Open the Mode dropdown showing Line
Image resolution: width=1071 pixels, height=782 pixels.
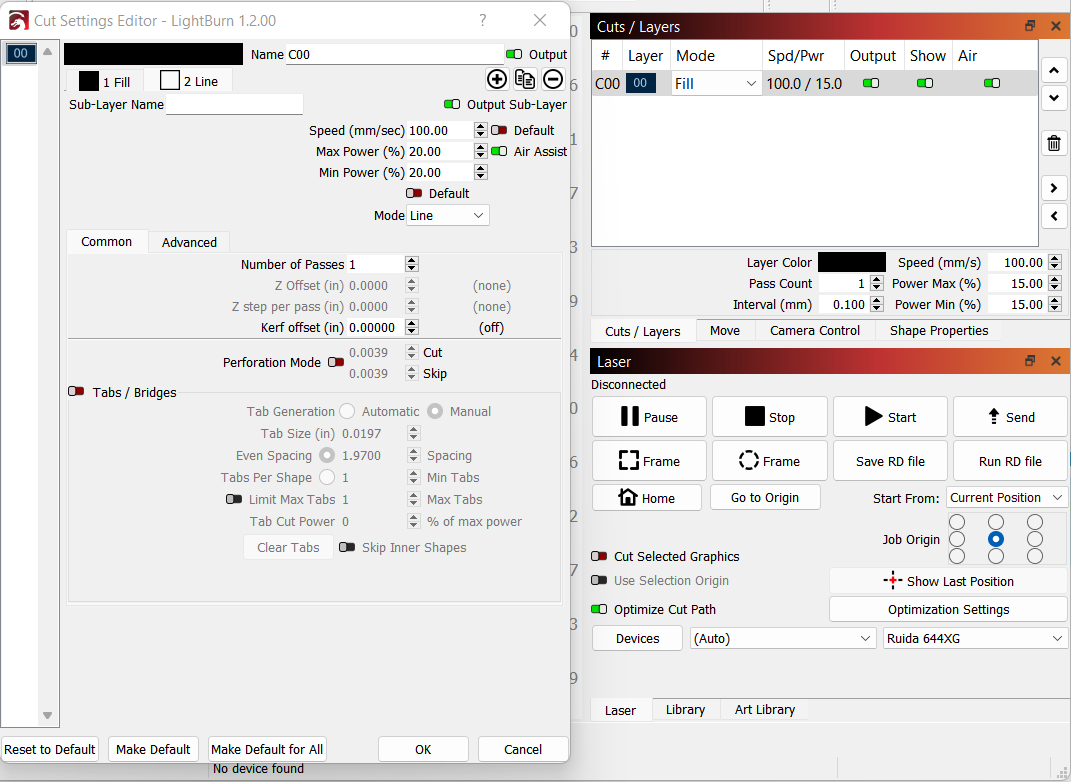447,215
